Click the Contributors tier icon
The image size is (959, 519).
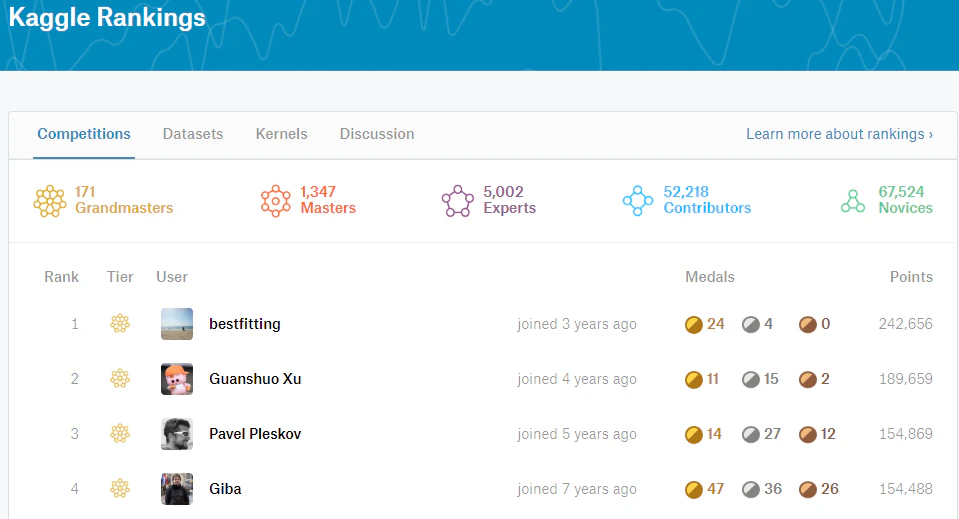pos(638,201)
